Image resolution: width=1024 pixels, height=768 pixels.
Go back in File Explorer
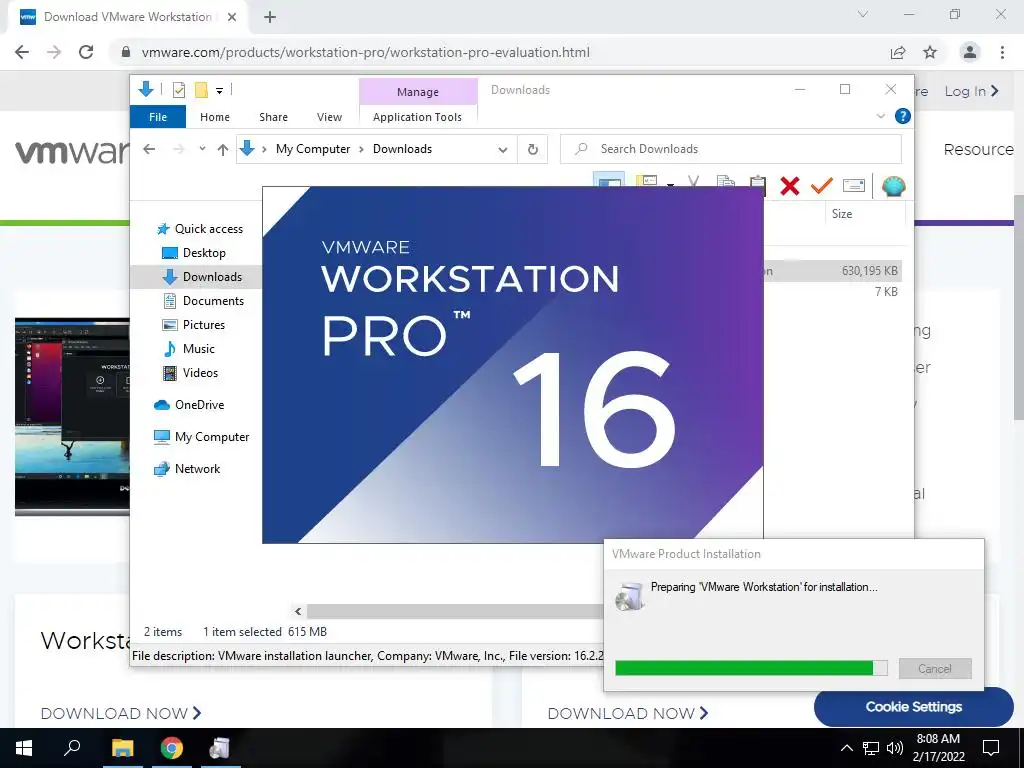pos(149,149)
